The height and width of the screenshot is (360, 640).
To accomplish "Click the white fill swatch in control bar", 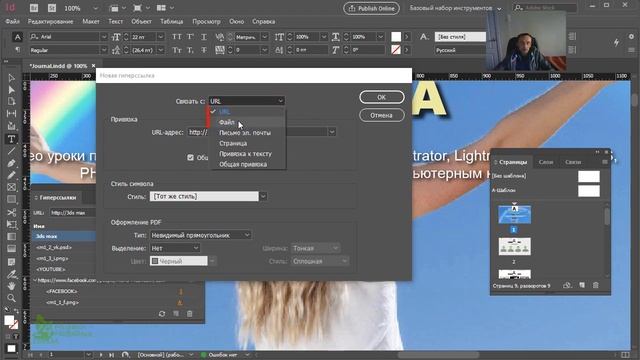I will [x=396, y=37].
